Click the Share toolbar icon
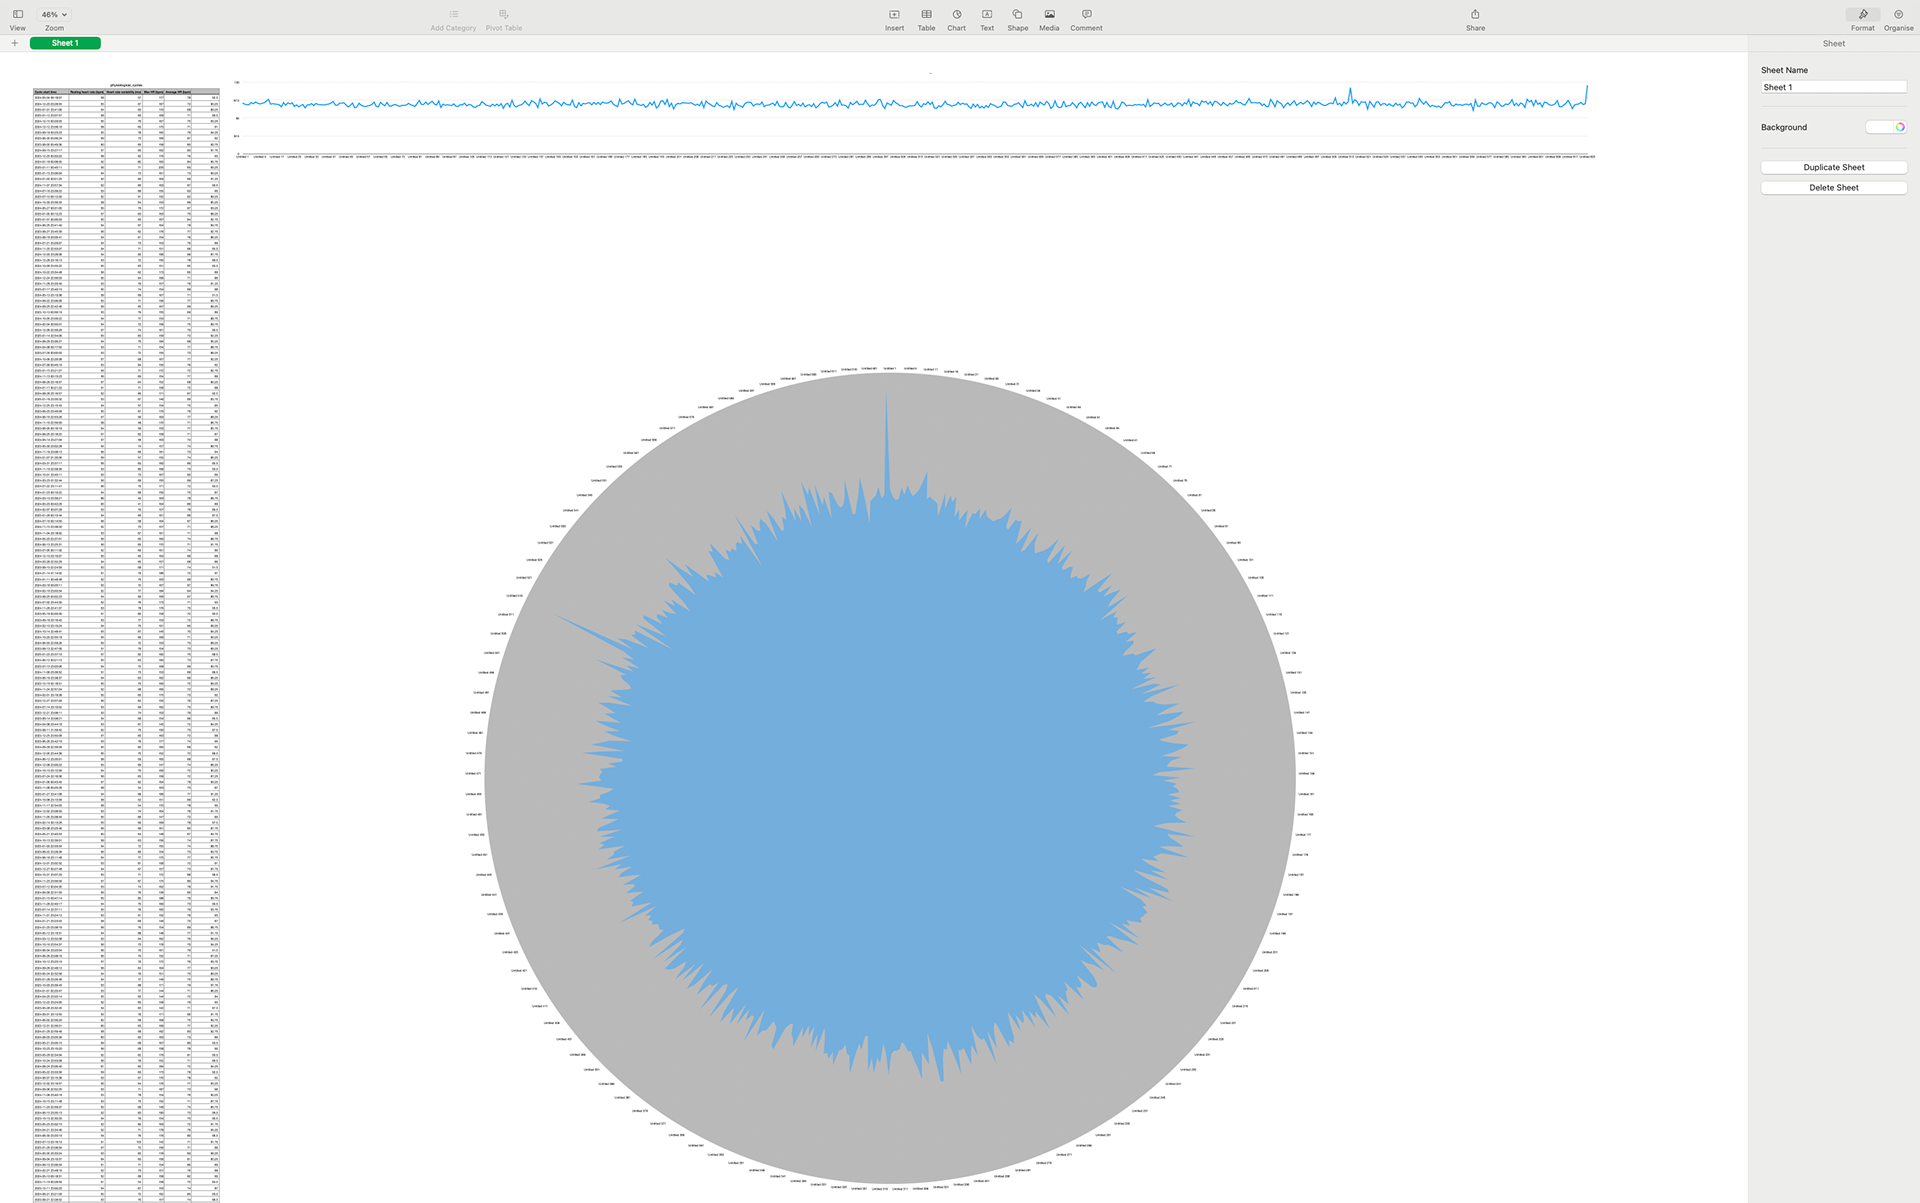Viewport: 1920px width, 1203px height. [1475, 15]
